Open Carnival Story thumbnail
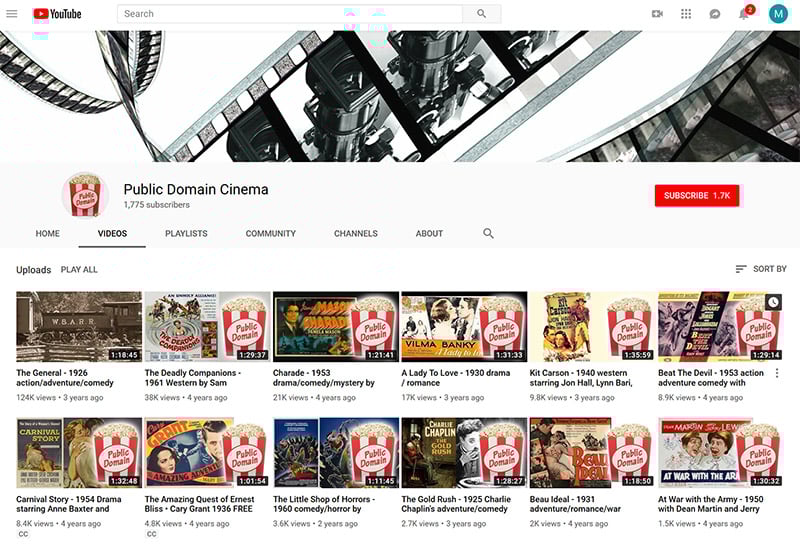800x546 pixels. tap(79, 453)
